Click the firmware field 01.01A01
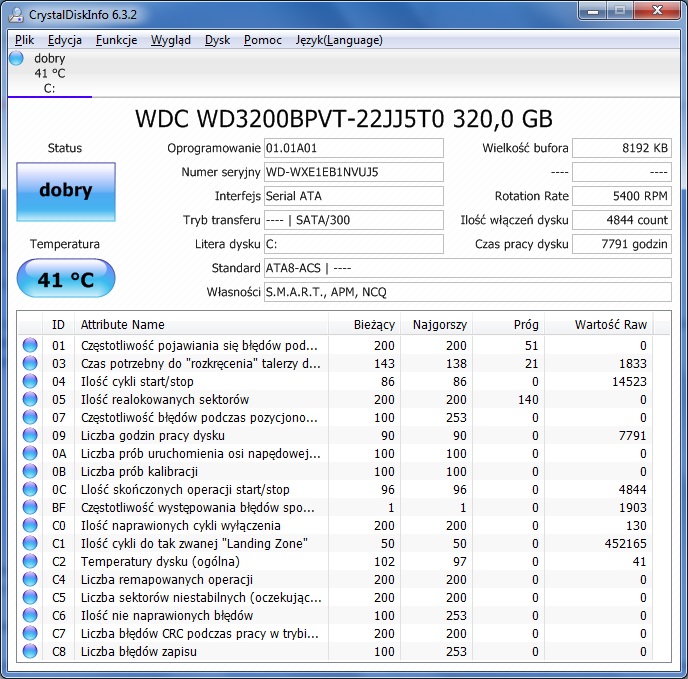Viewport: 688px width, 679px height. (354, 148)
